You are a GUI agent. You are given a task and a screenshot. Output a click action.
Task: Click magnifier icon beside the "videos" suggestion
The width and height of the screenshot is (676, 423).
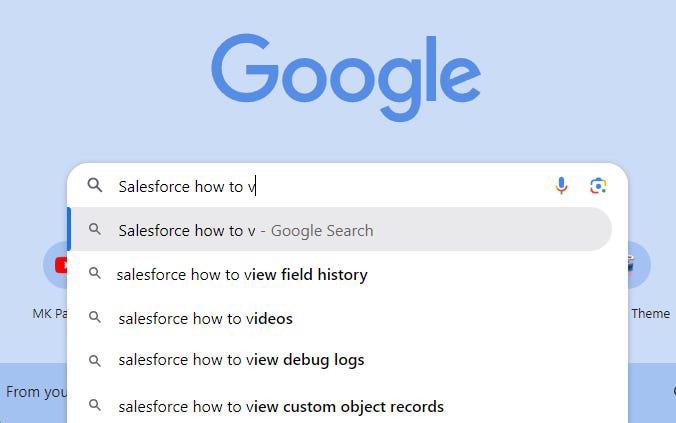click(95, 317)
